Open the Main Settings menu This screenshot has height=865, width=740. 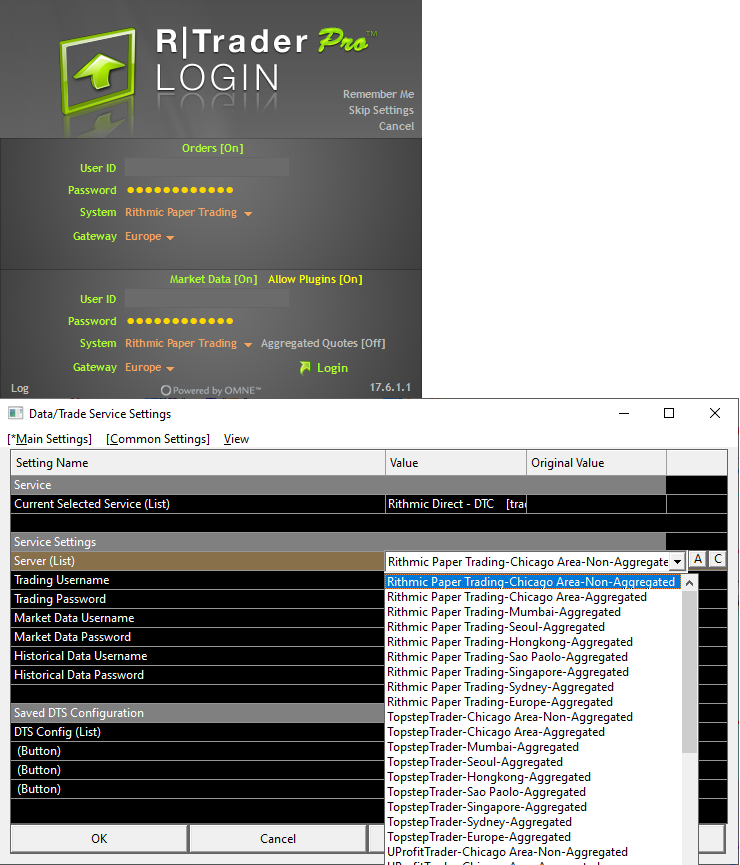[50, 439]
